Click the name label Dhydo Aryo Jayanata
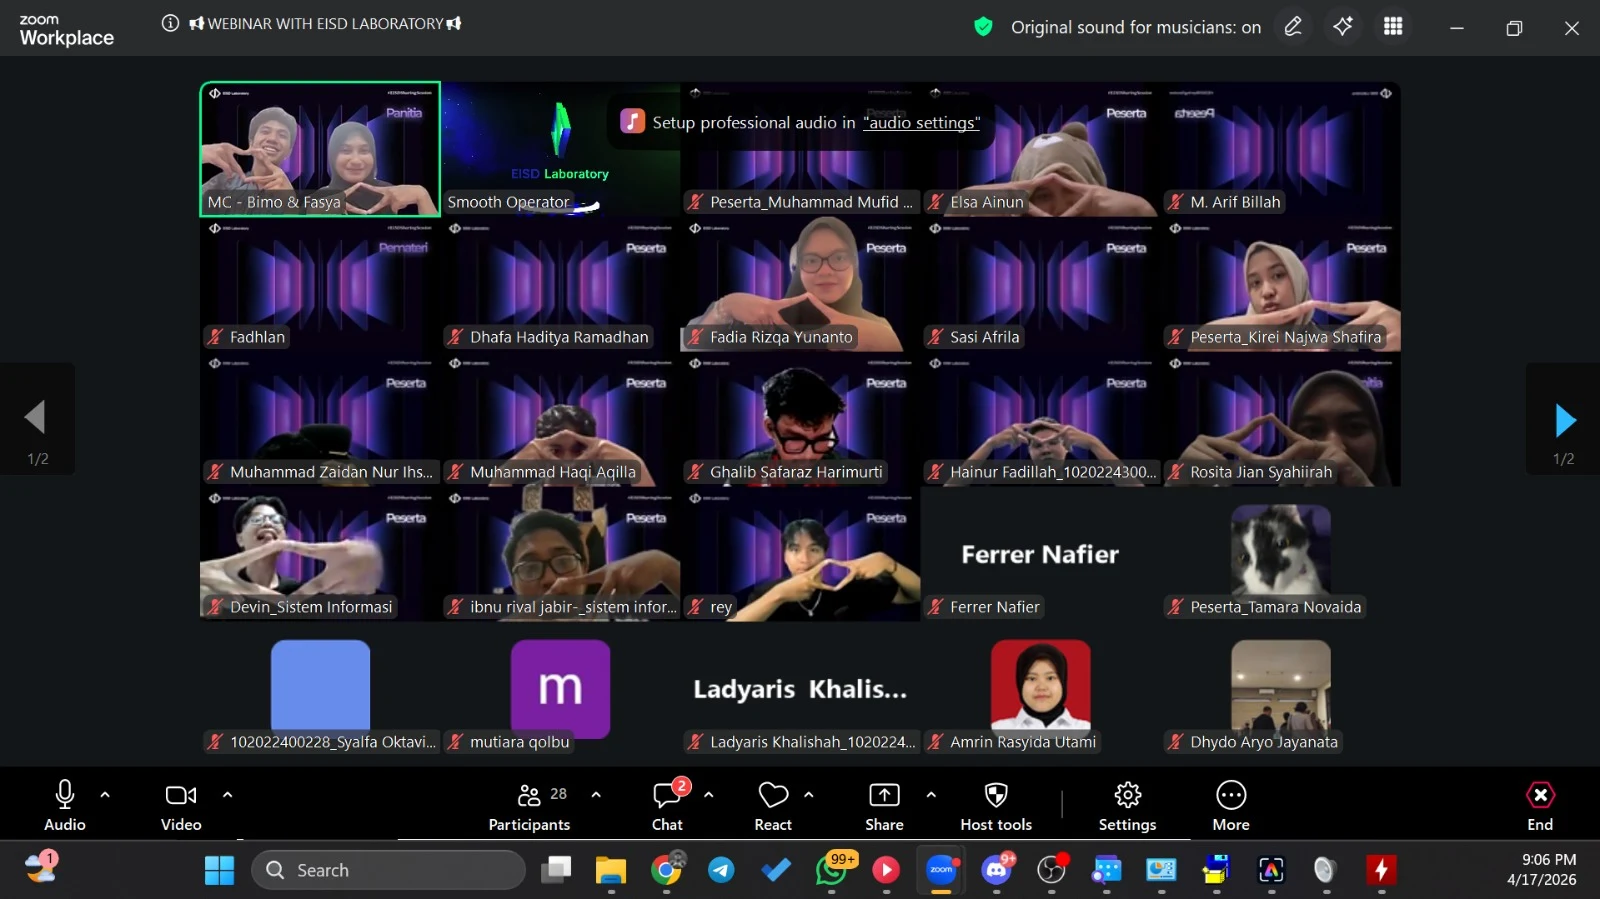The width and height of the screenshot is (1600, 899). (1264, 742)
